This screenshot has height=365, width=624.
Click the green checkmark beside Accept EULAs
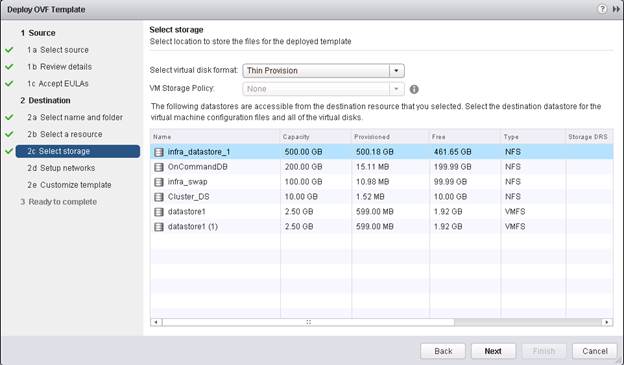coord(9,84)
